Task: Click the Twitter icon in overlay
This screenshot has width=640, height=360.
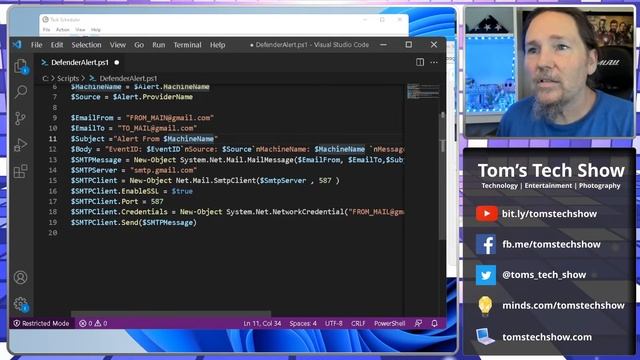Action: 486,275
